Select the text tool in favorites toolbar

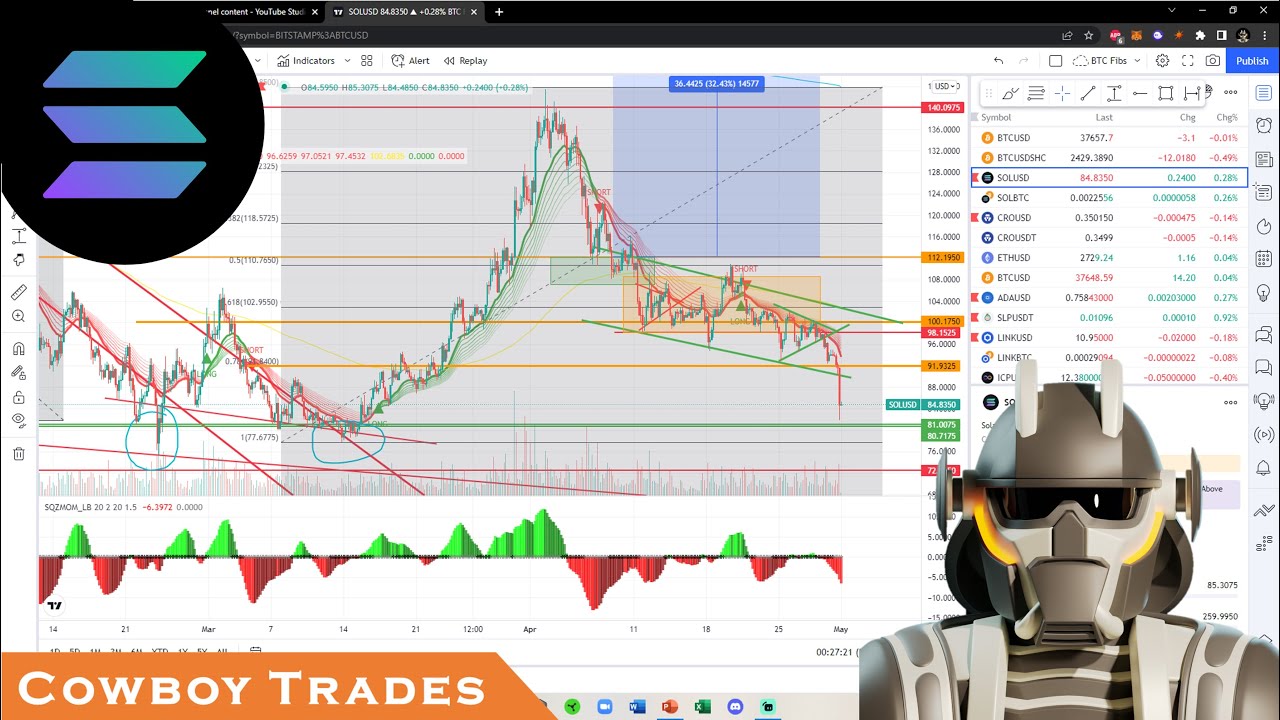[x=1114, y=93]
